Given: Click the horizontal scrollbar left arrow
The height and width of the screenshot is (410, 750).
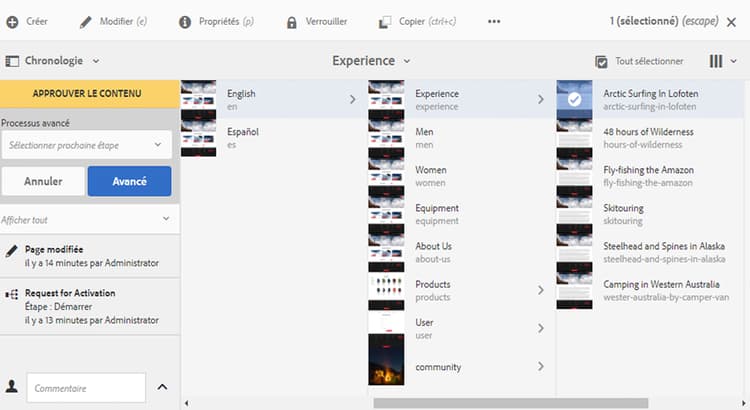Looking at the screenshot, I should pyautogui.click(x=187, y=403).
